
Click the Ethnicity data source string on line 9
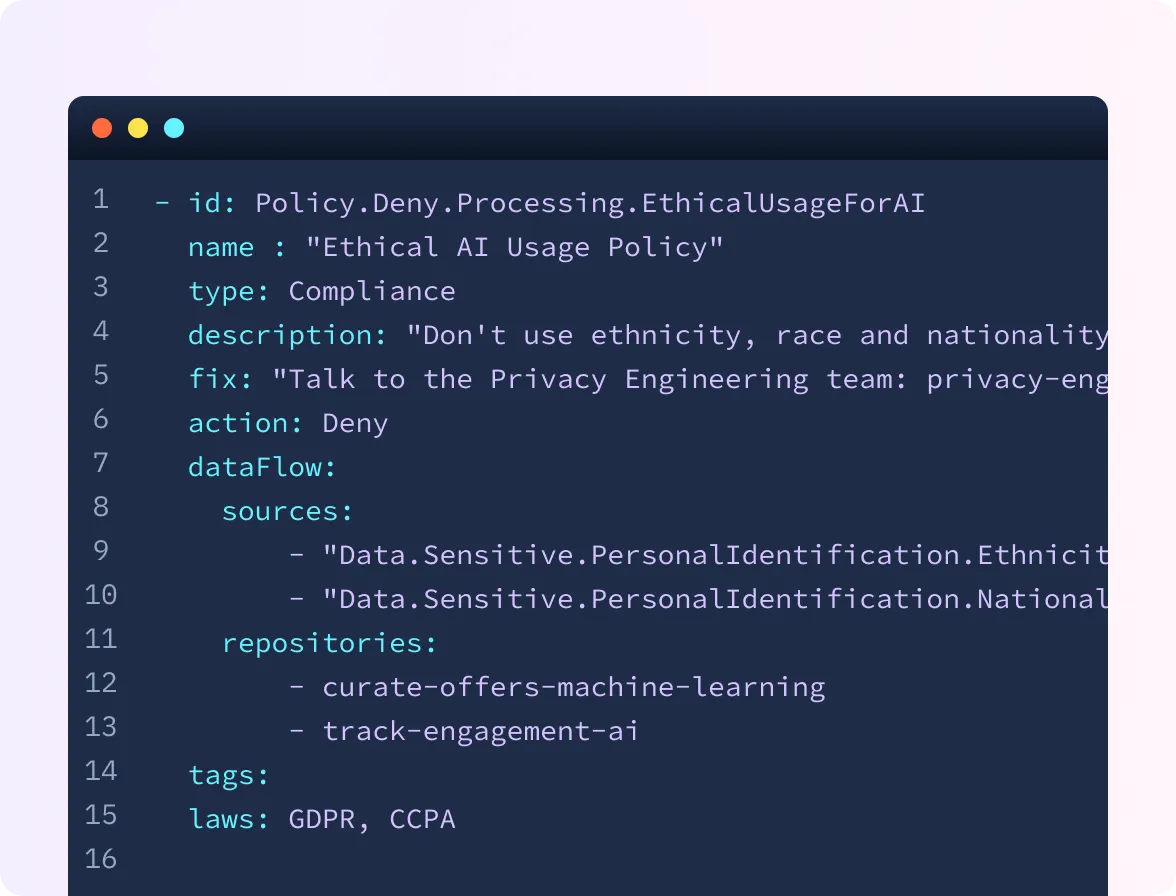tap(715, 556)
